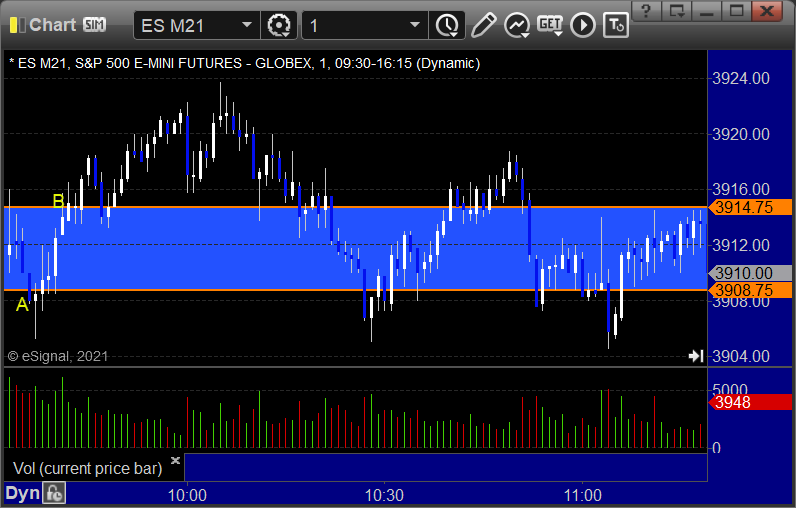The image size is (796, 508).
Task: Click the Chart title text
Action: (53, 24)
